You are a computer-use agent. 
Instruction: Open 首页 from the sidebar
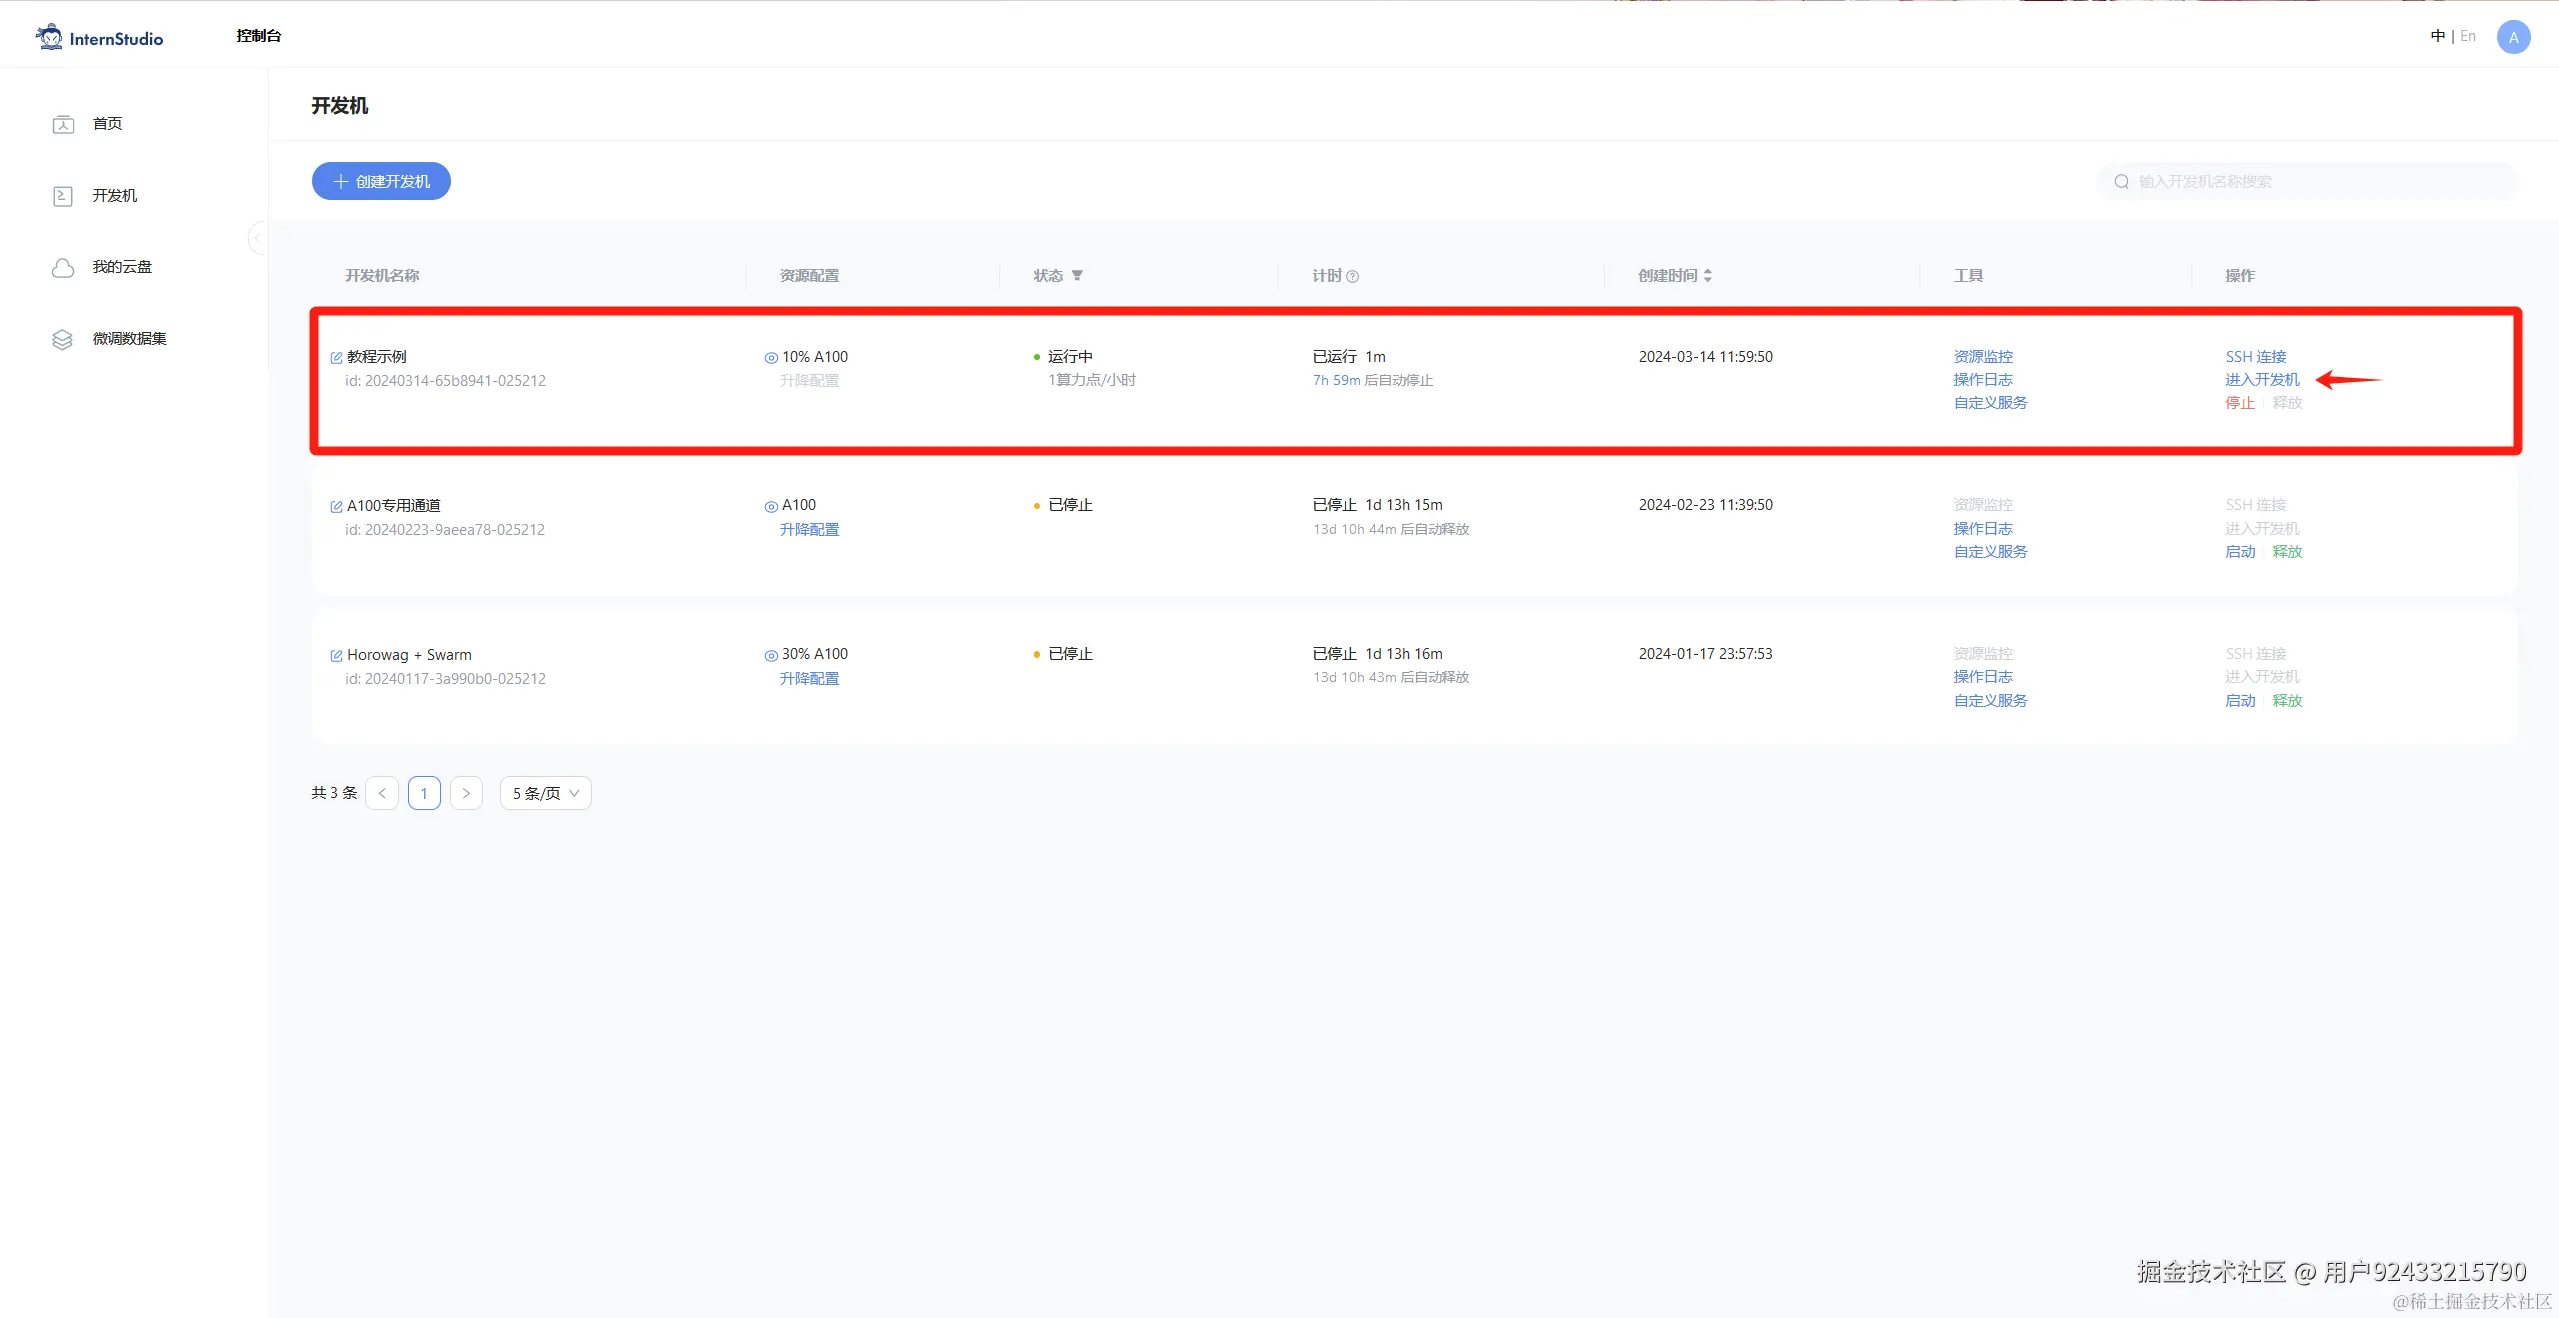pos(107,124)
